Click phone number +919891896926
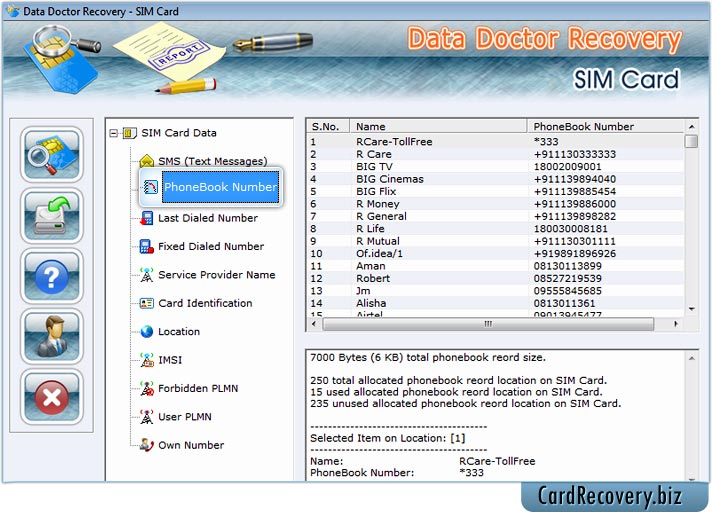The image size is (712, 512). (x=575, y=253)
